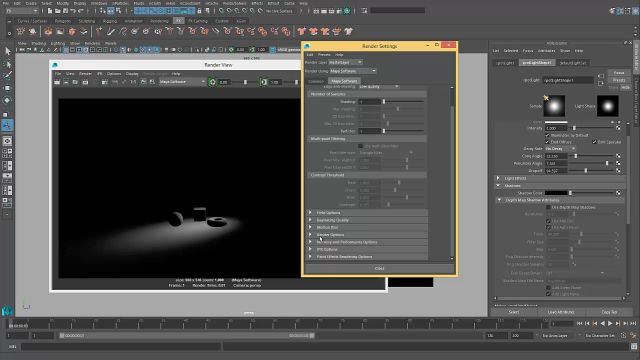Click the new scene icon in status line
Screen dimensions: 640x360
click(50, 11)
